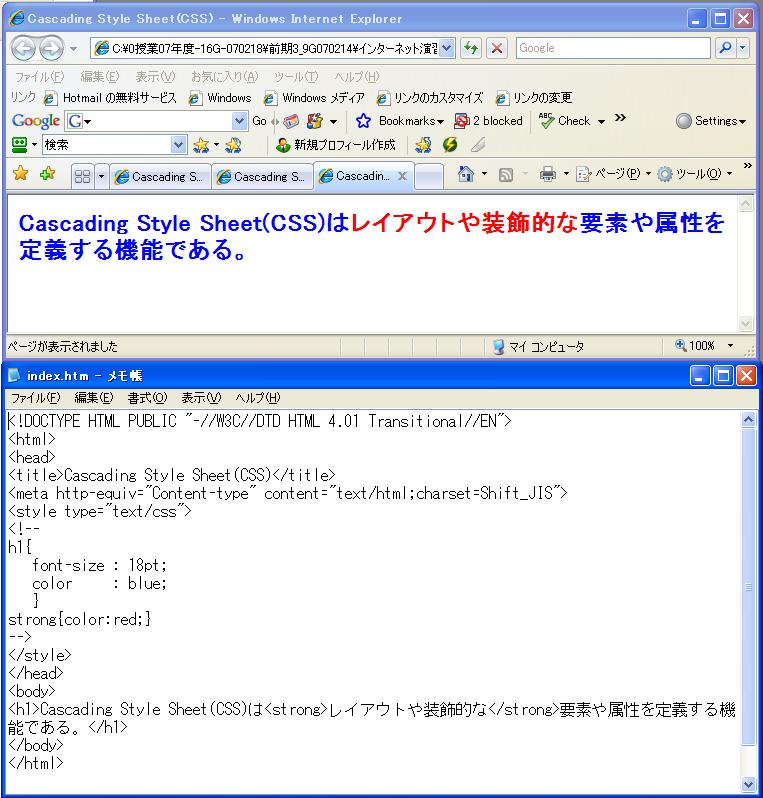The image size is (763, 798).
Task: Expand the Google Toolbar search box dropdown
Action: point(239,121)
